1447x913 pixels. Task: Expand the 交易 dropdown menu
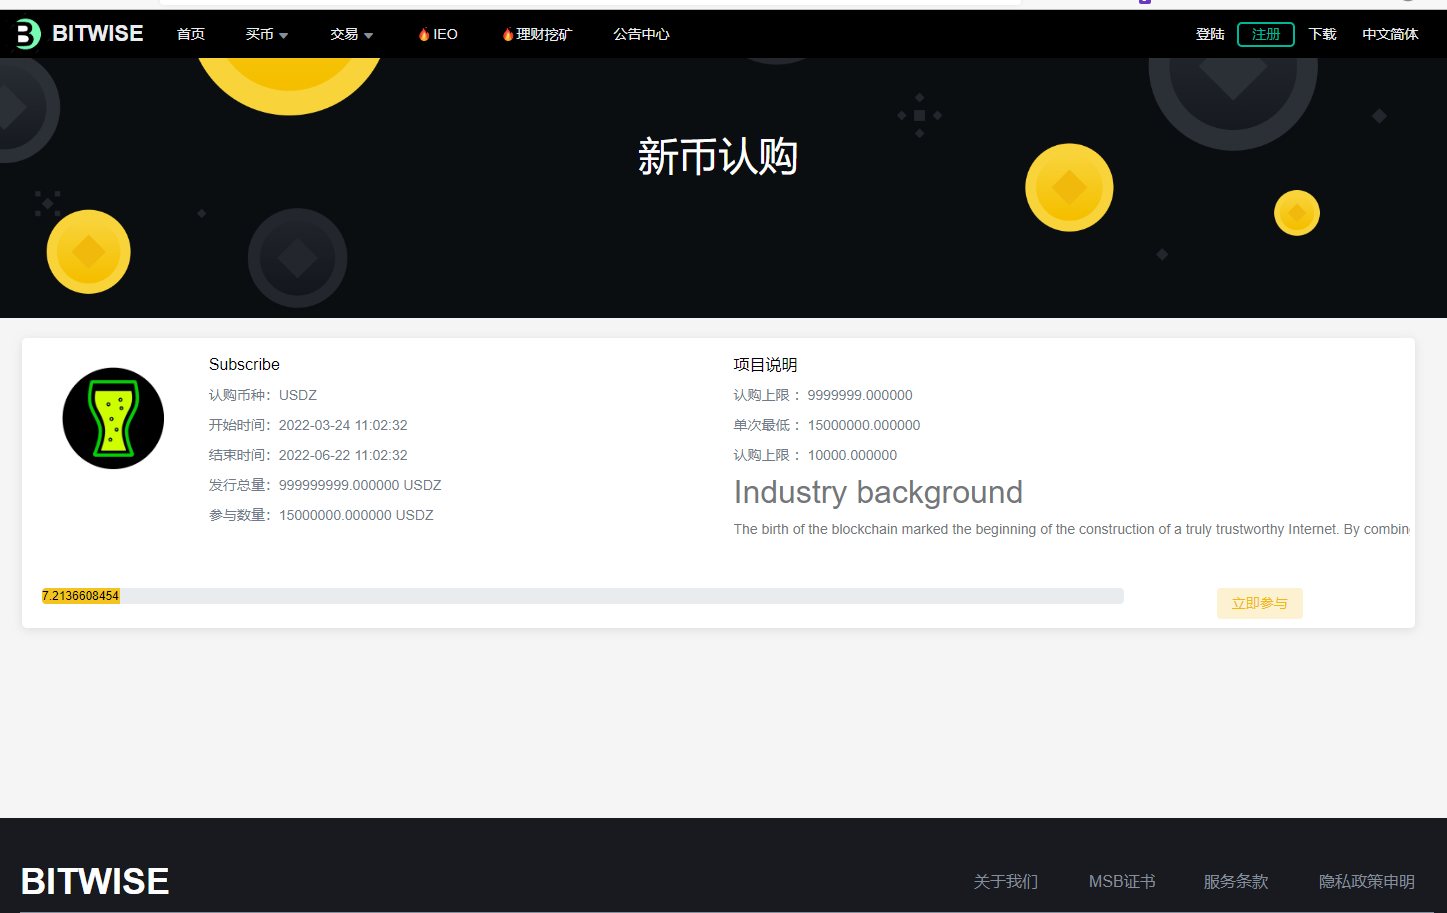point(352,34)
